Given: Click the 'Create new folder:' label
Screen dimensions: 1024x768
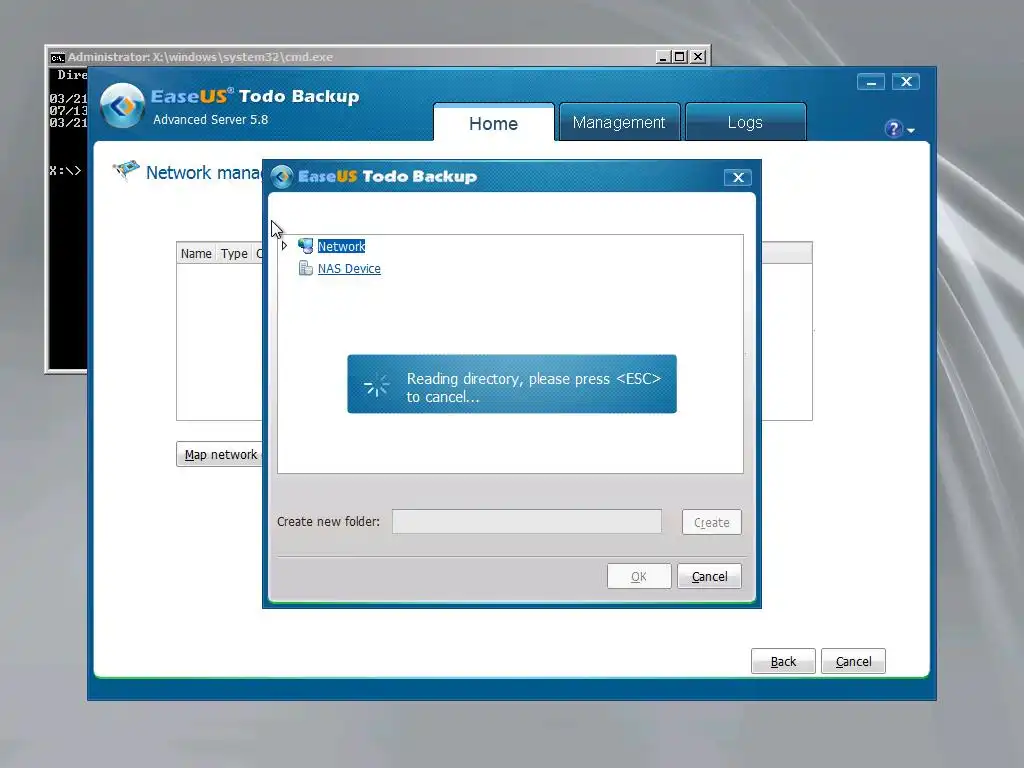Looking at the screenshot, I should [x=328, y=521].
